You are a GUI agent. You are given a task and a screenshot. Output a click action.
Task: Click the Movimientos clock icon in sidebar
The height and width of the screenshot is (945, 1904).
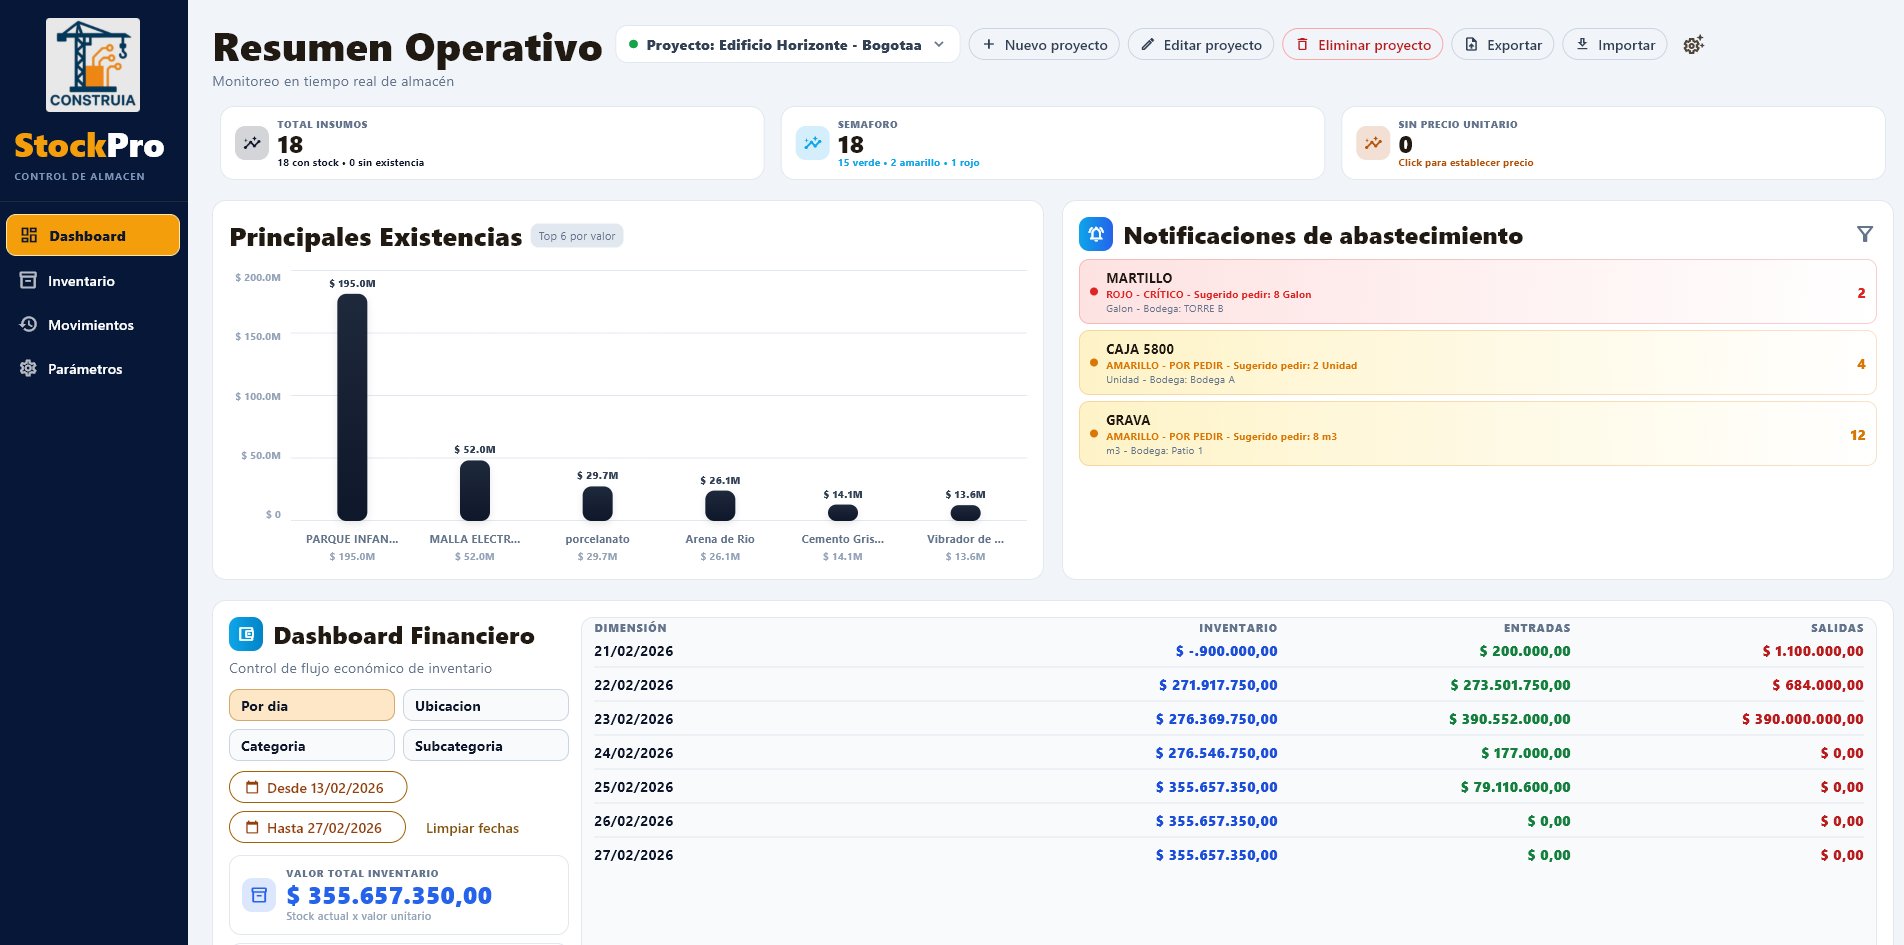(28, 325)
